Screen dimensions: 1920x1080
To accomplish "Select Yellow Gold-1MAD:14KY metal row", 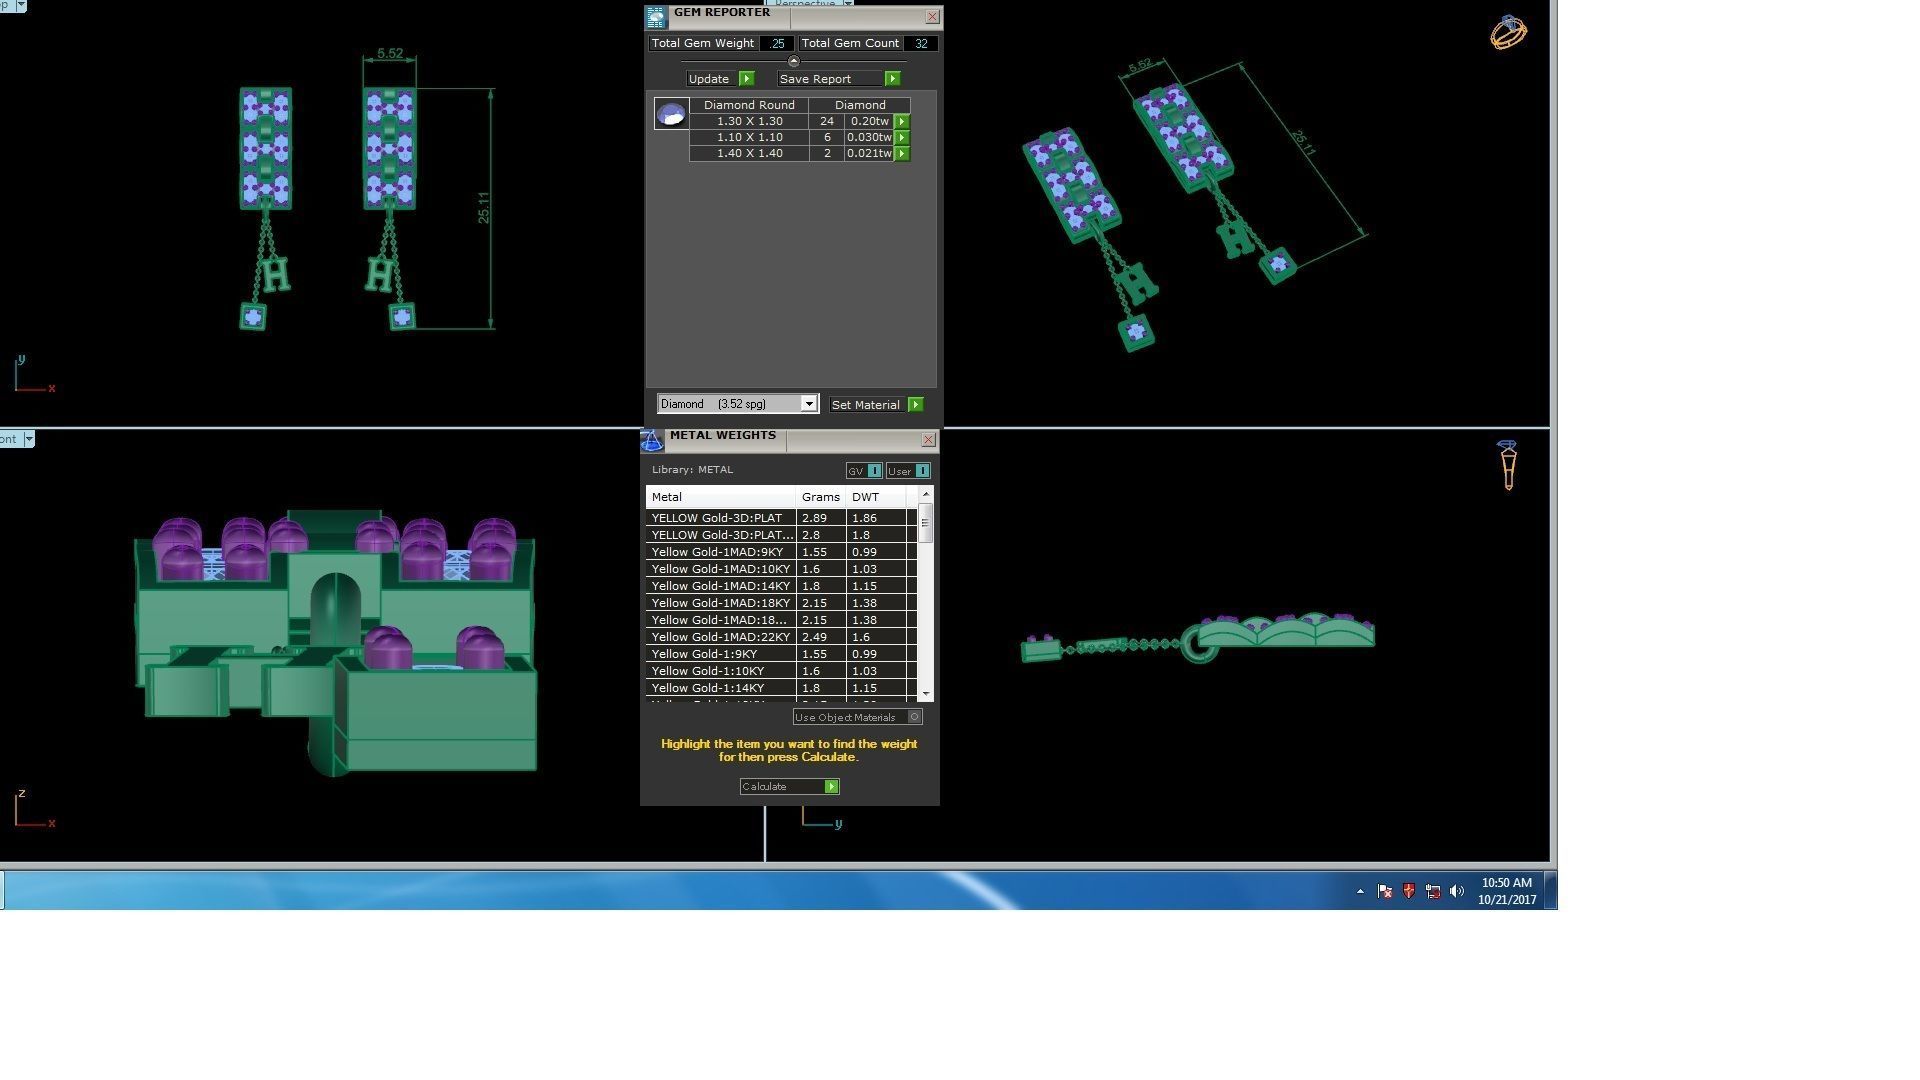I will pyautogui.click(x=721, y=586).
